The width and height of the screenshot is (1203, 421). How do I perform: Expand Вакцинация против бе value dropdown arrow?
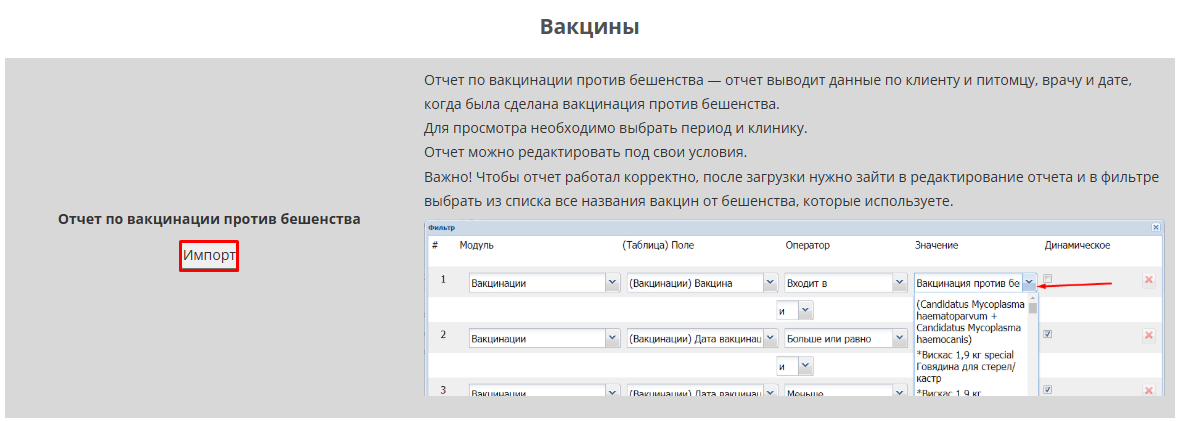tap(1029, 283)
